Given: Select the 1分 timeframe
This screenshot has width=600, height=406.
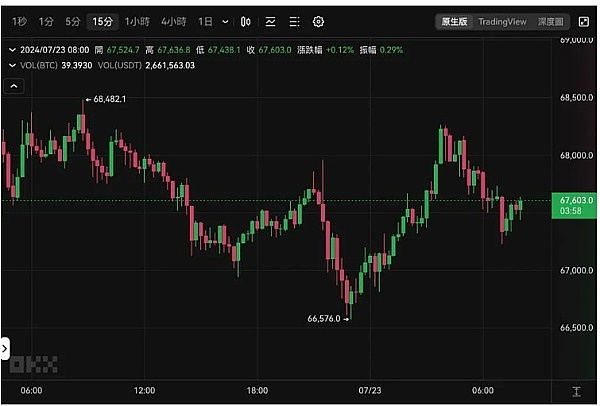Looking at the screenshot, I should 46,21.
